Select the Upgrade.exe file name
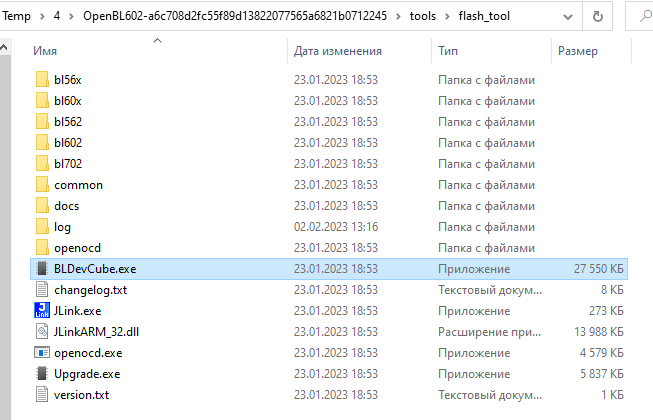The image size is (653, 420). pyautogui.click(x=87, y=374)
